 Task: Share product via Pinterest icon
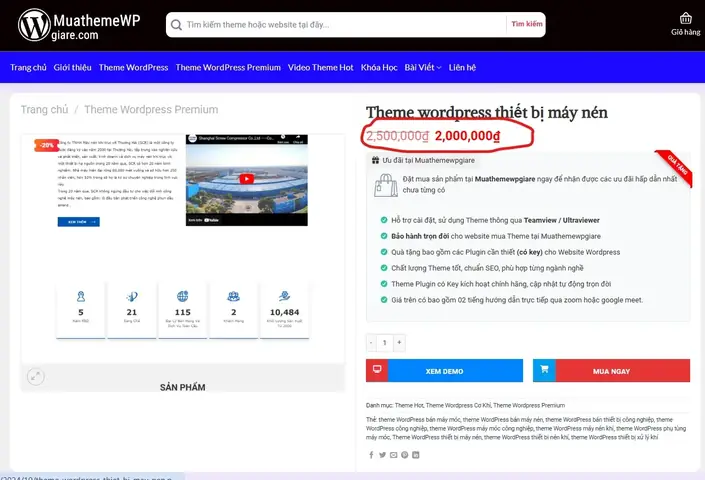405,455
